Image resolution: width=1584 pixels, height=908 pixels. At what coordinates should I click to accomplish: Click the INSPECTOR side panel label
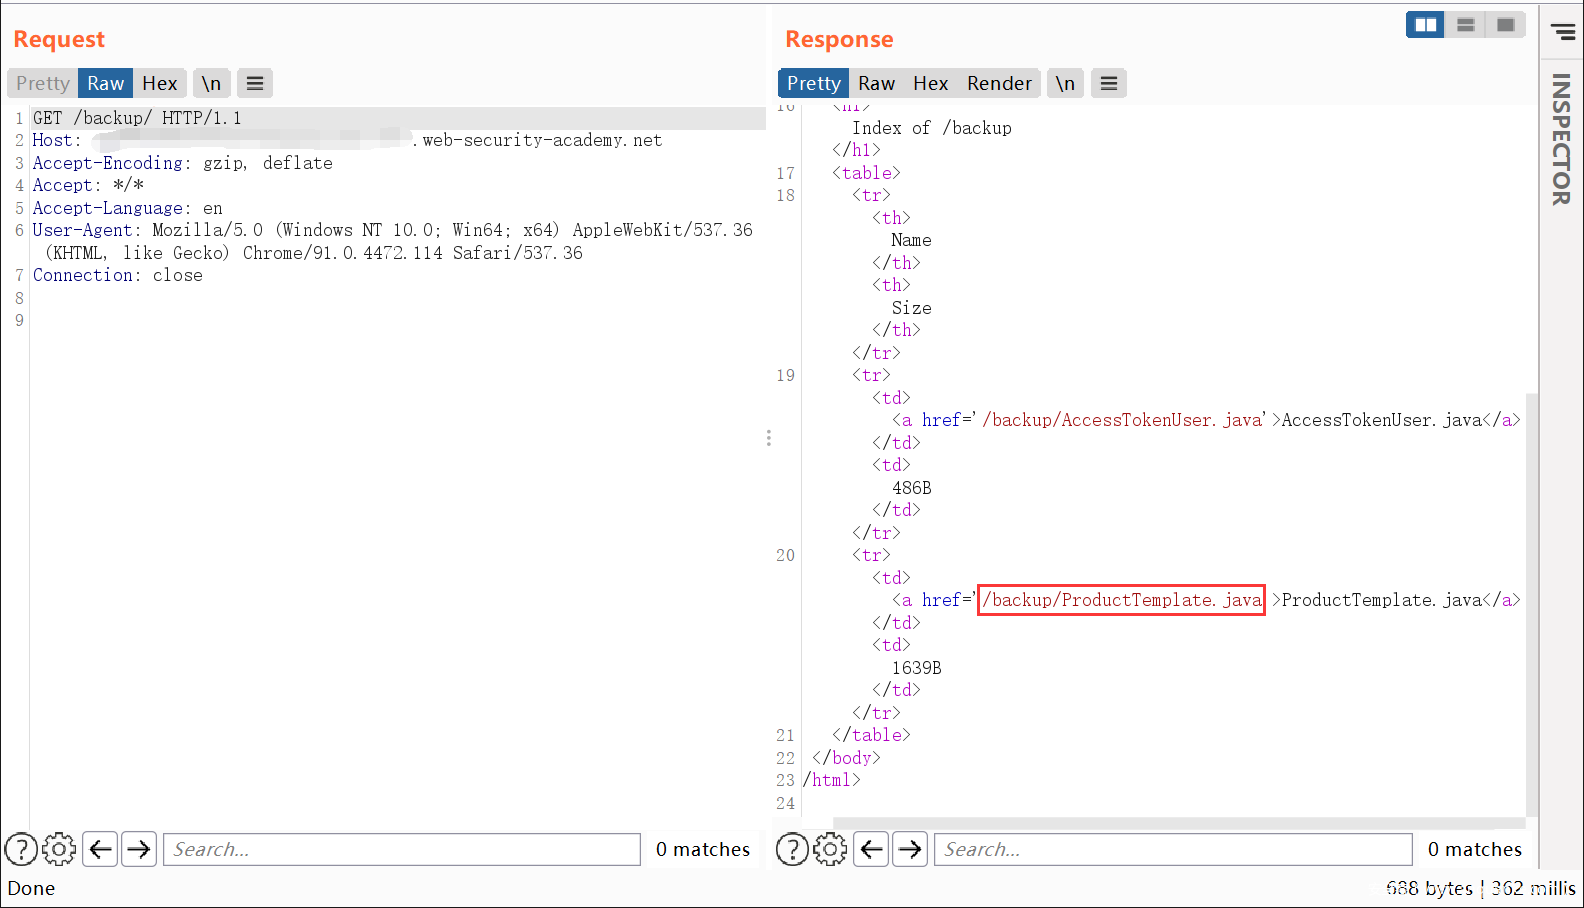[1561, 140]
